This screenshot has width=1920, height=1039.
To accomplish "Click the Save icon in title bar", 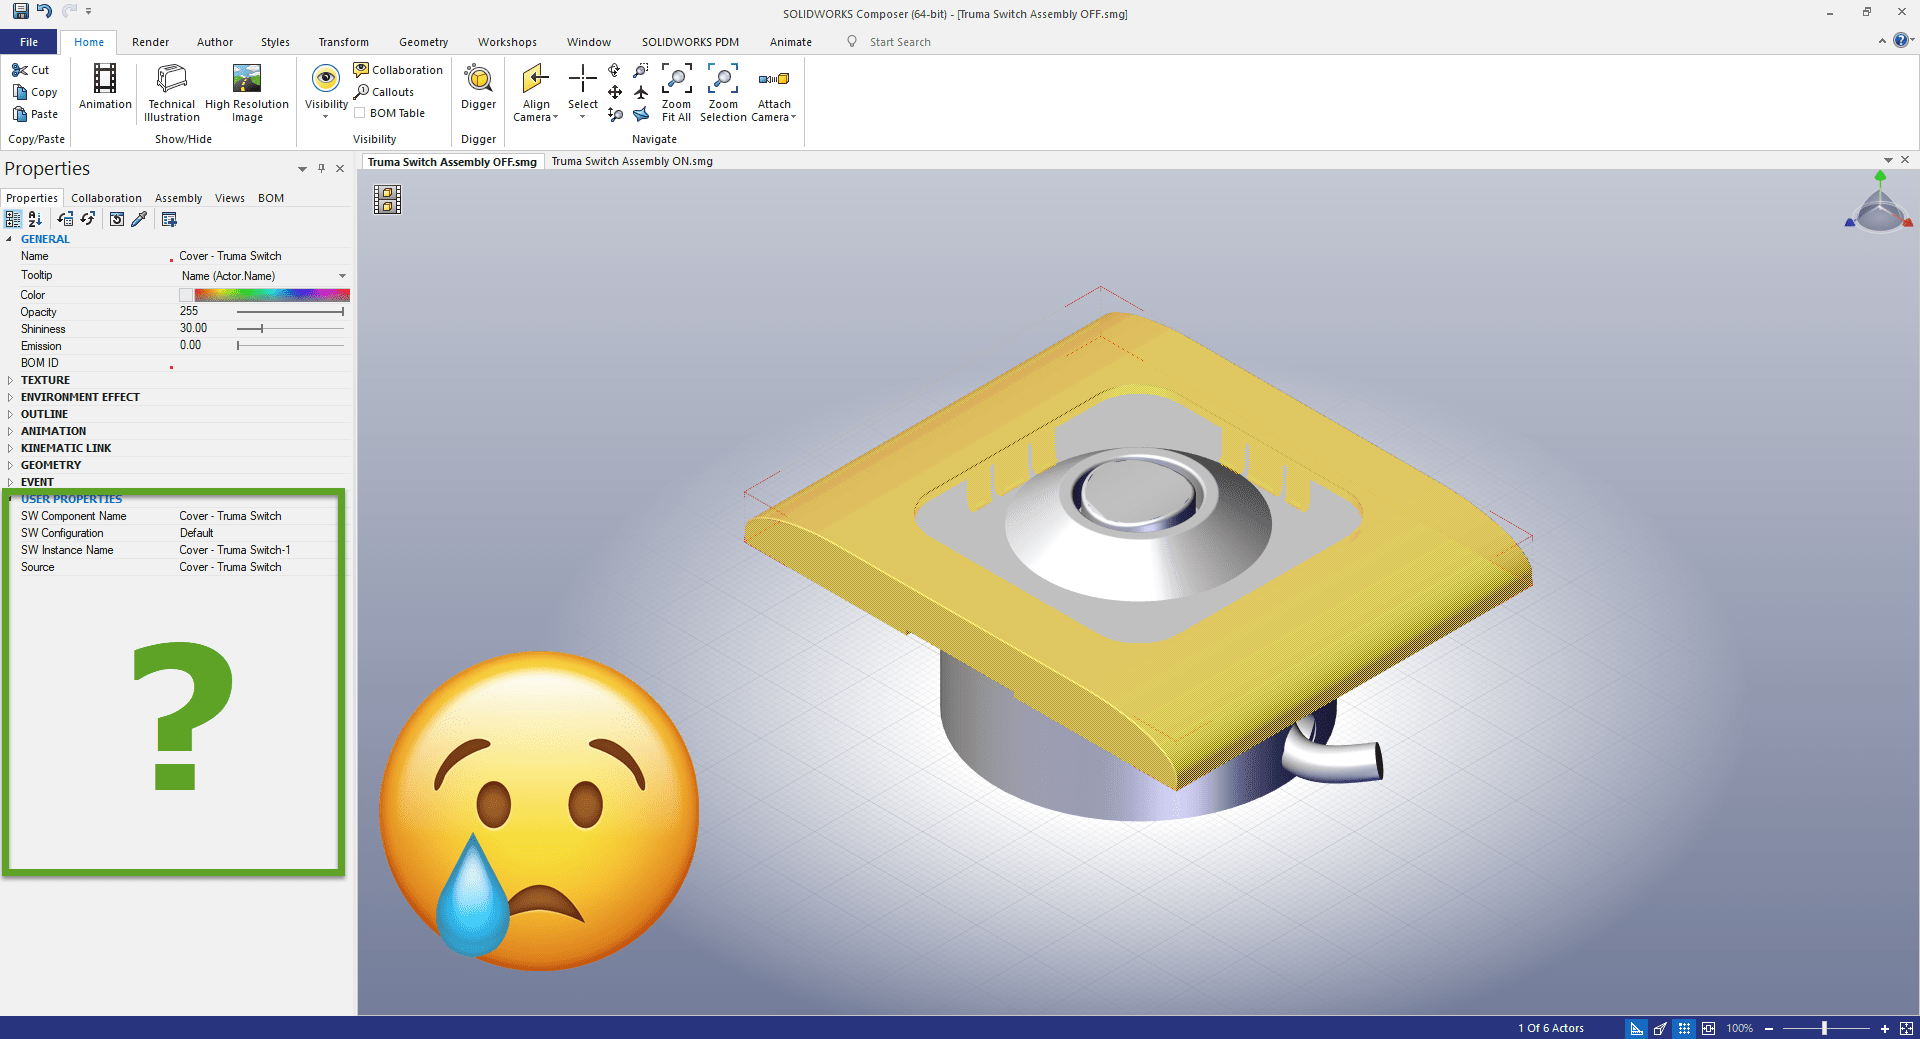I will pyautogui.click(x=20, y=11).
